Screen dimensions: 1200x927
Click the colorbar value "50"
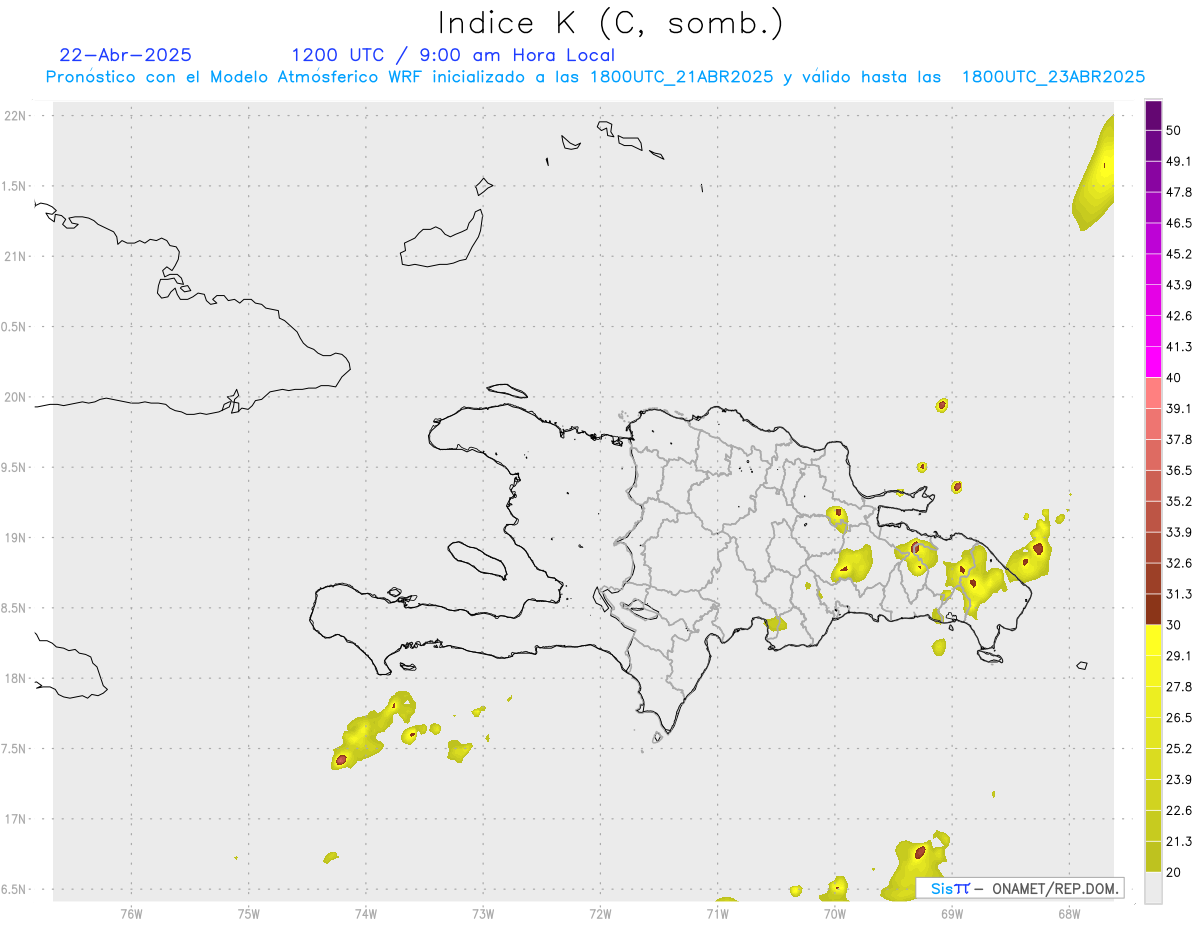(x=1174, y=130)
